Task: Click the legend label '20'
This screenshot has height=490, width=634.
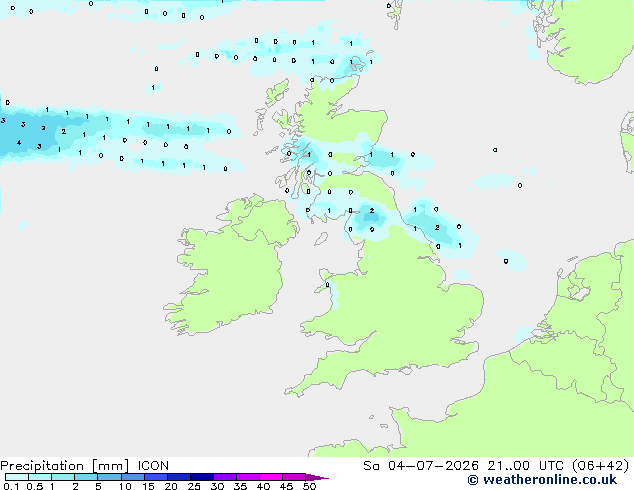Action: (171, 486)
